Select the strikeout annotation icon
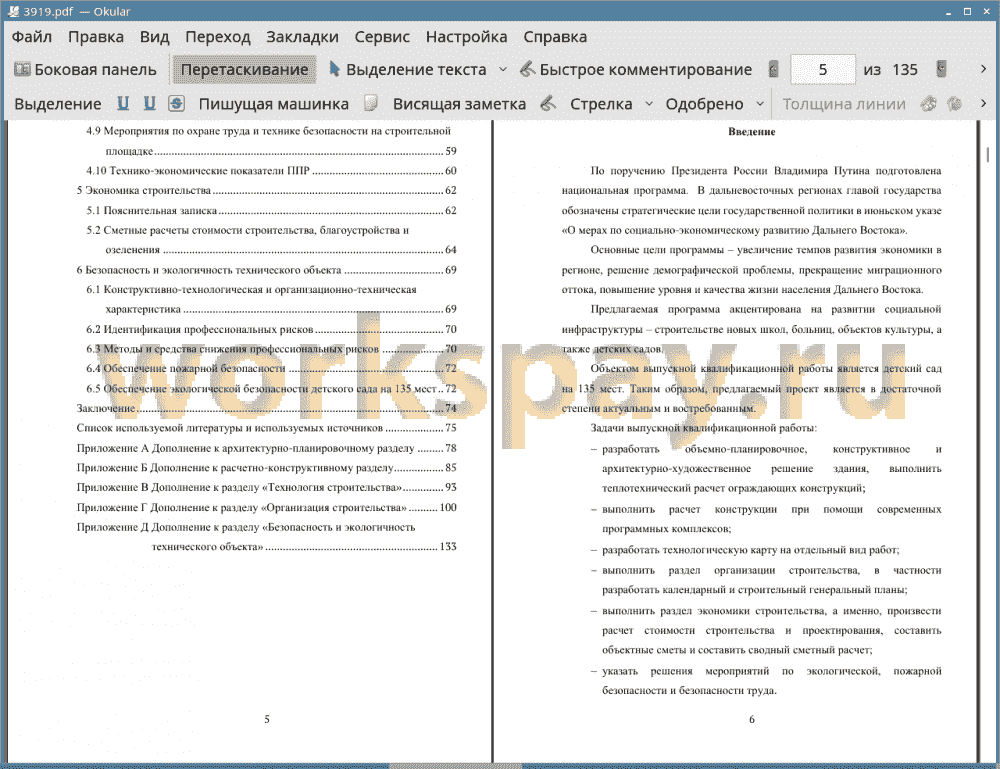The height and width of the screenshot is (769, 1000). [177, 103]
